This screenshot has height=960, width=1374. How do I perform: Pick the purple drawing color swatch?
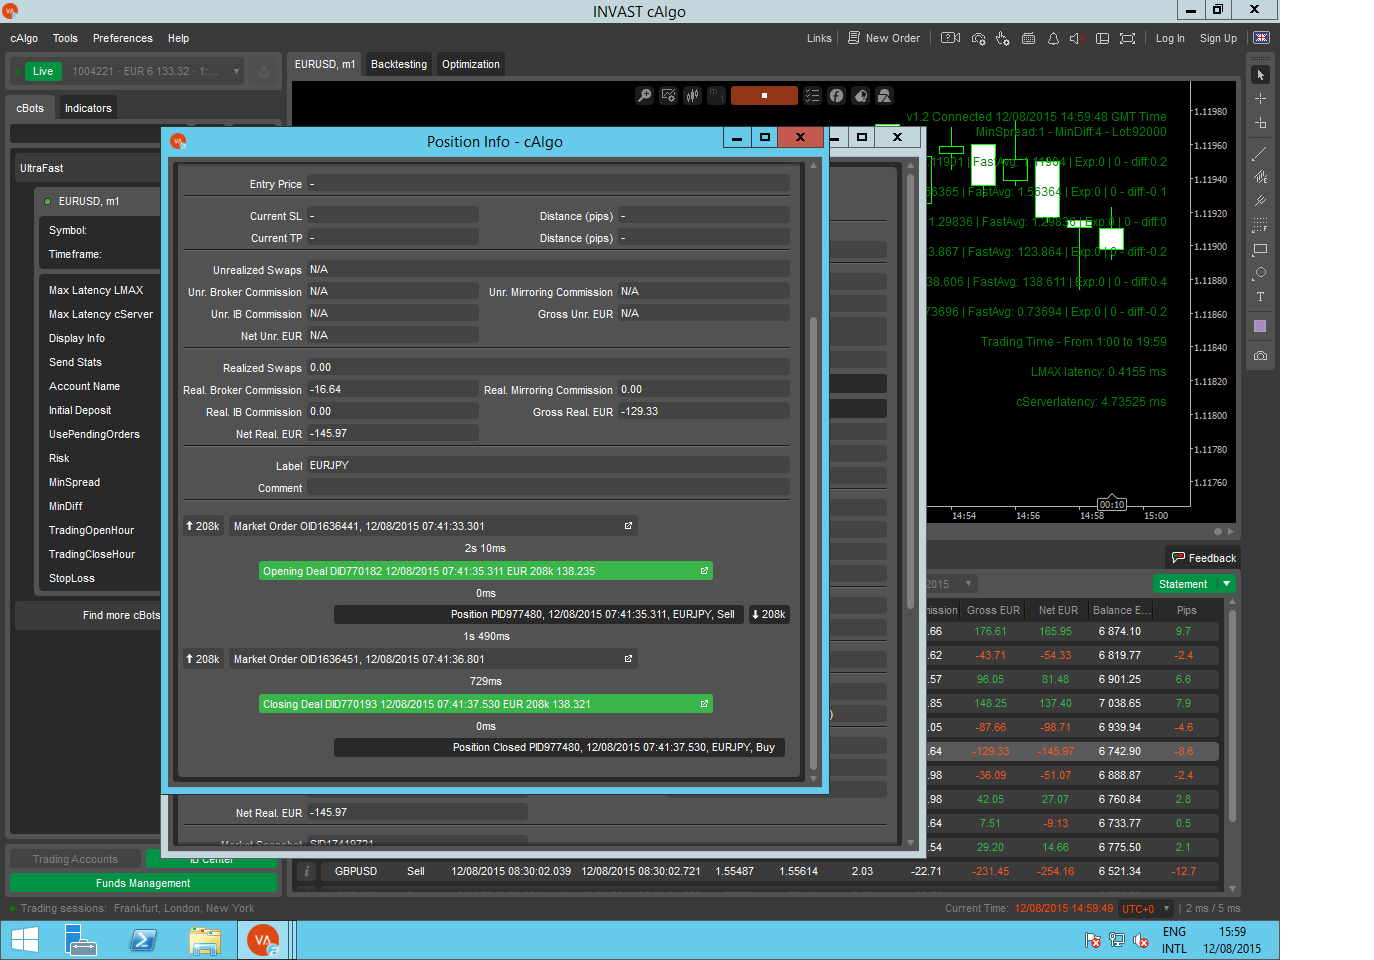tap(1260, 326)
